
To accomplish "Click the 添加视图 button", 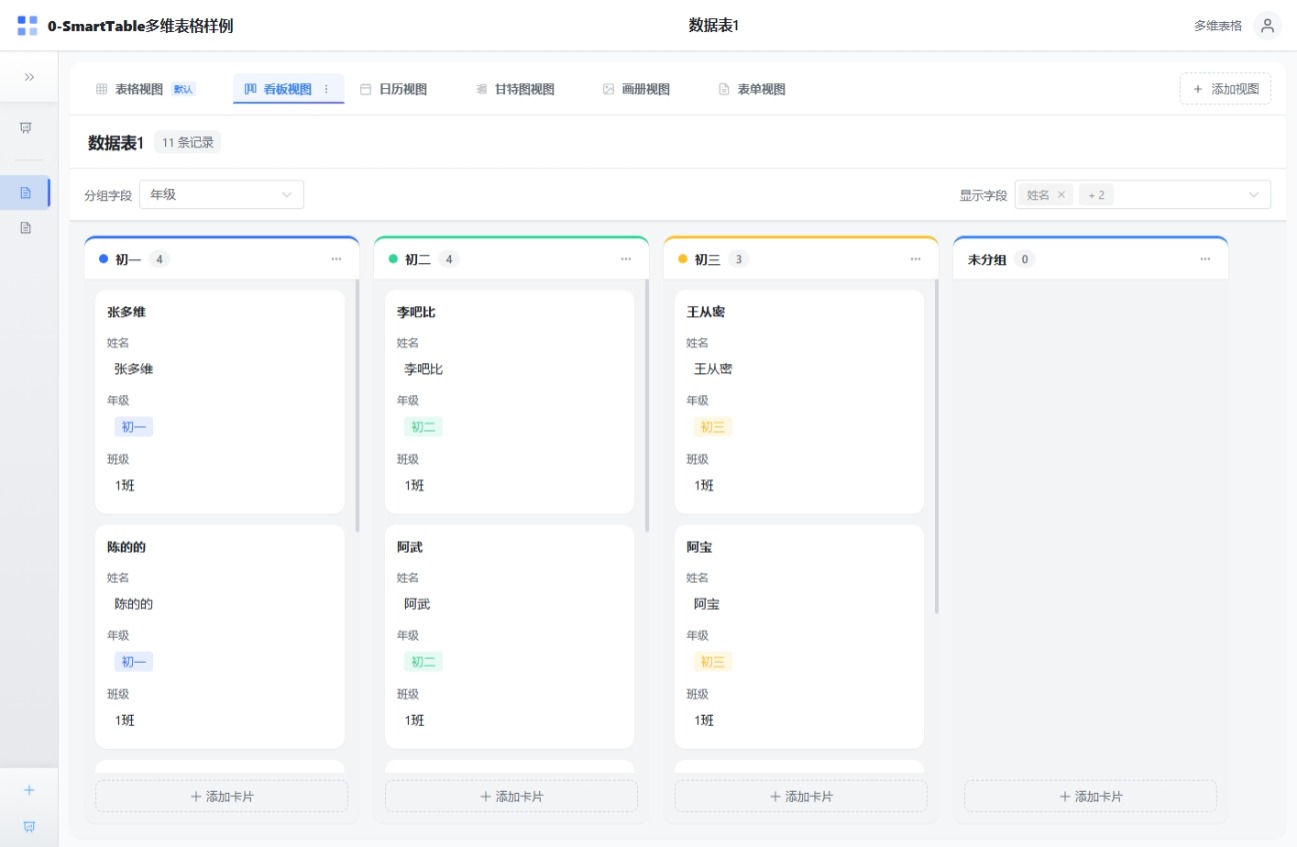I will click(1225, 89).
